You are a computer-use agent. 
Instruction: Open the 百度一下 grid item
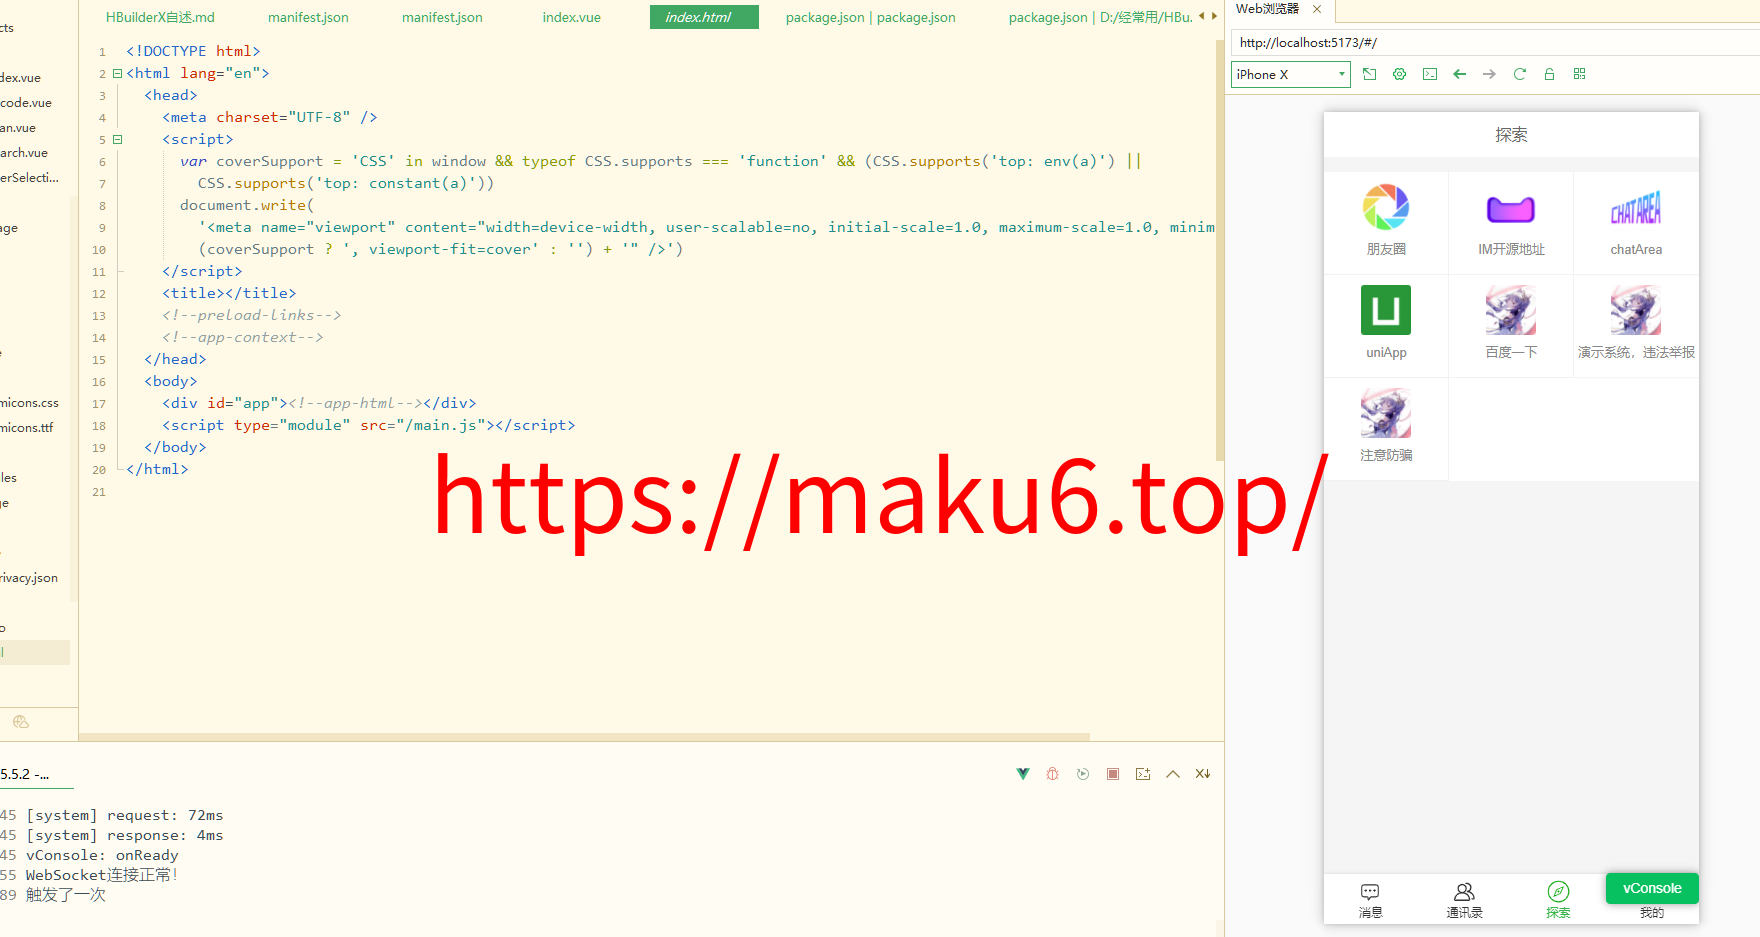click(1511, 326)
